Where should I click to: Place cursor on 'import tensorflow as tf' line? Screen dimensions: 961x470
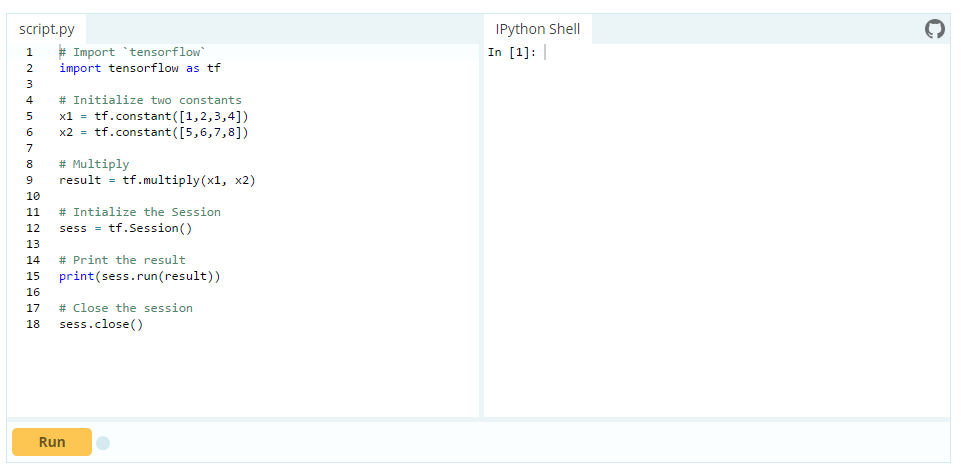pyautogui.click(x=140, y=68)
